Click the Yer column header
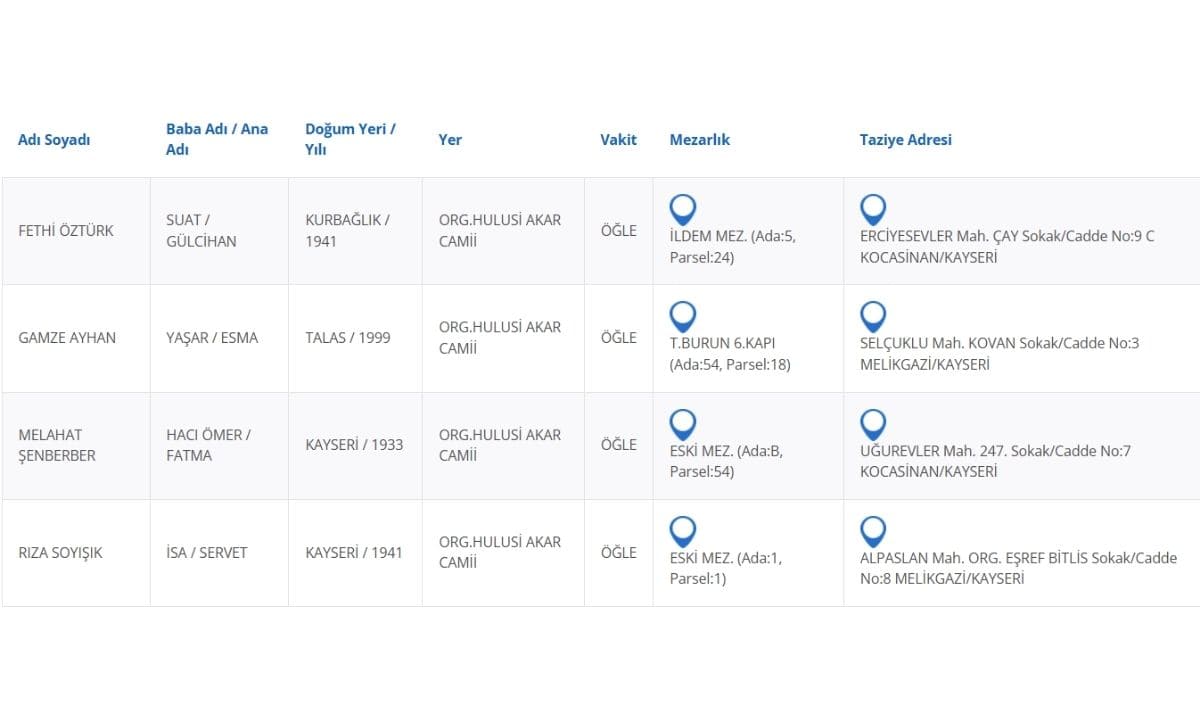The width and height of the screenshot is (1200, 705). tap(450, 140)
